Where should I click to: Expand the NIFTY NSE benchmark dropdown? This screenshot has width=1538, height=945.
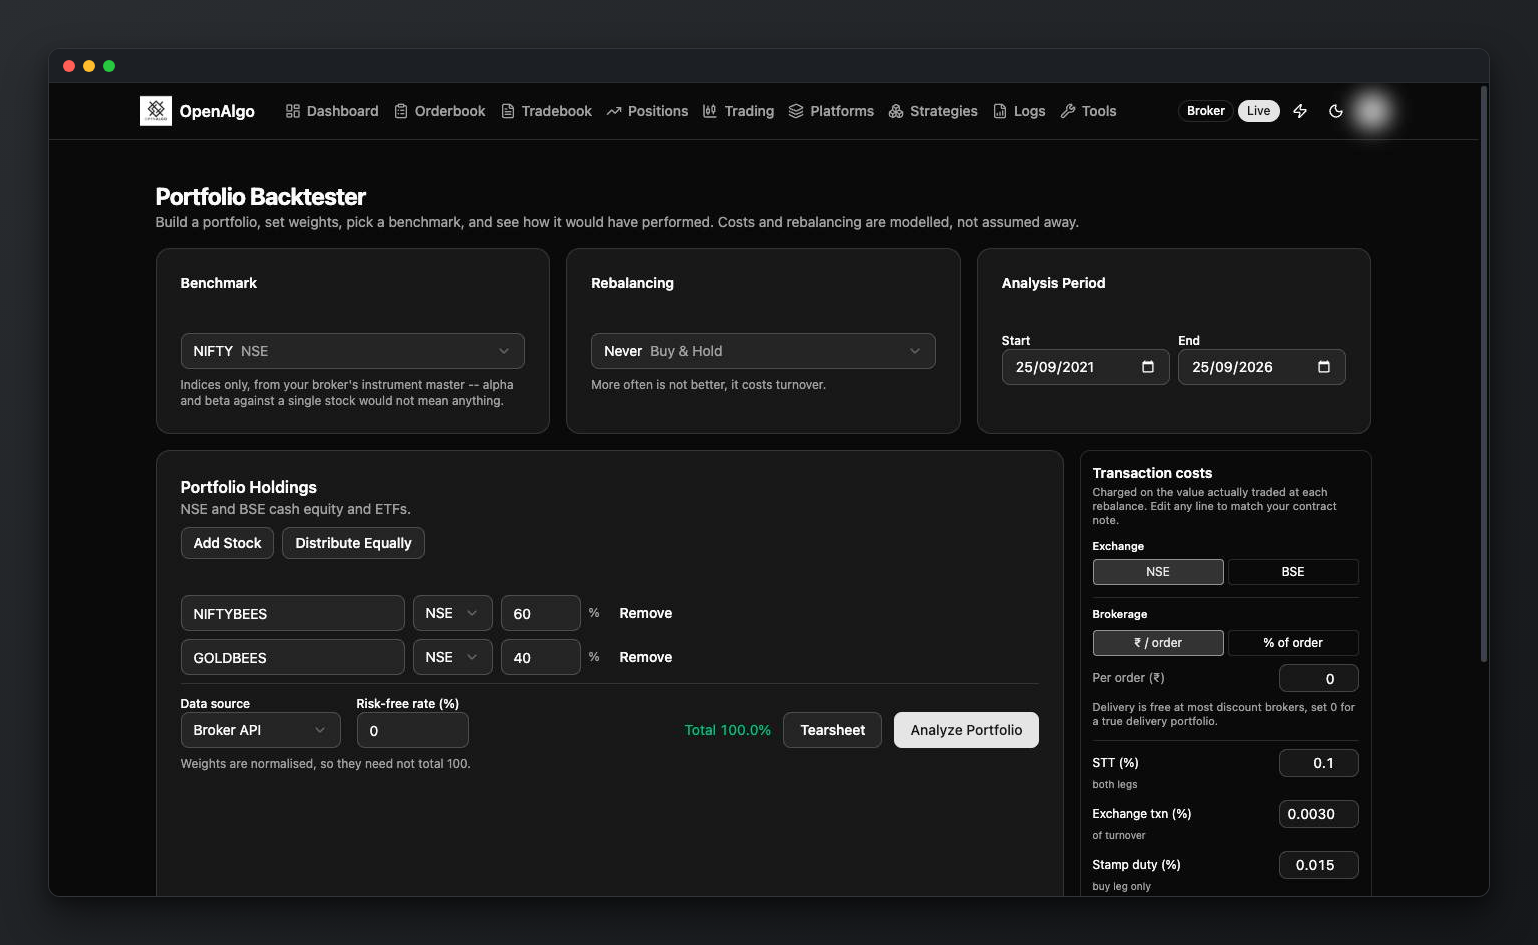point(352,351)
